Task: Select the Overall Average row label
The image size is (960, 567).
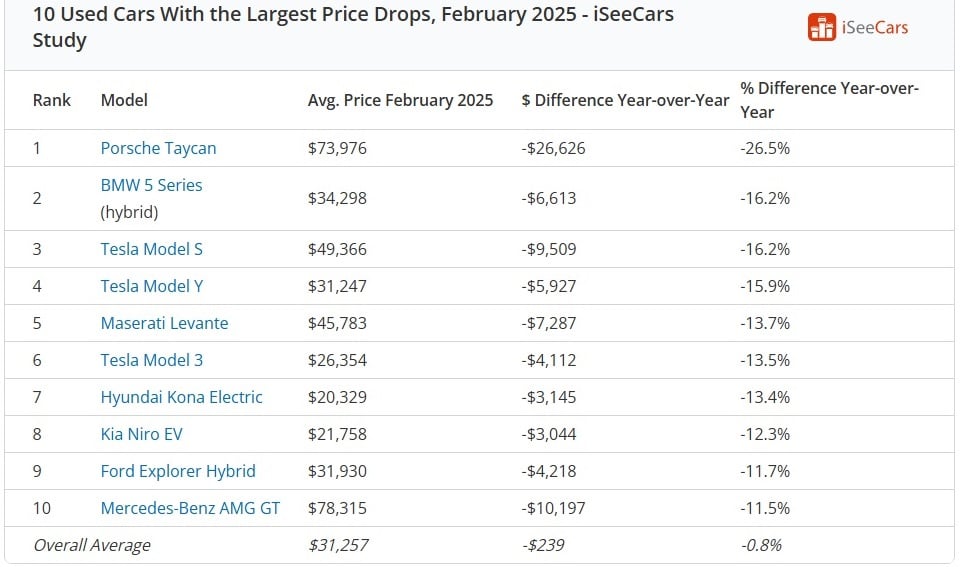Action: [x=92, y=545]
